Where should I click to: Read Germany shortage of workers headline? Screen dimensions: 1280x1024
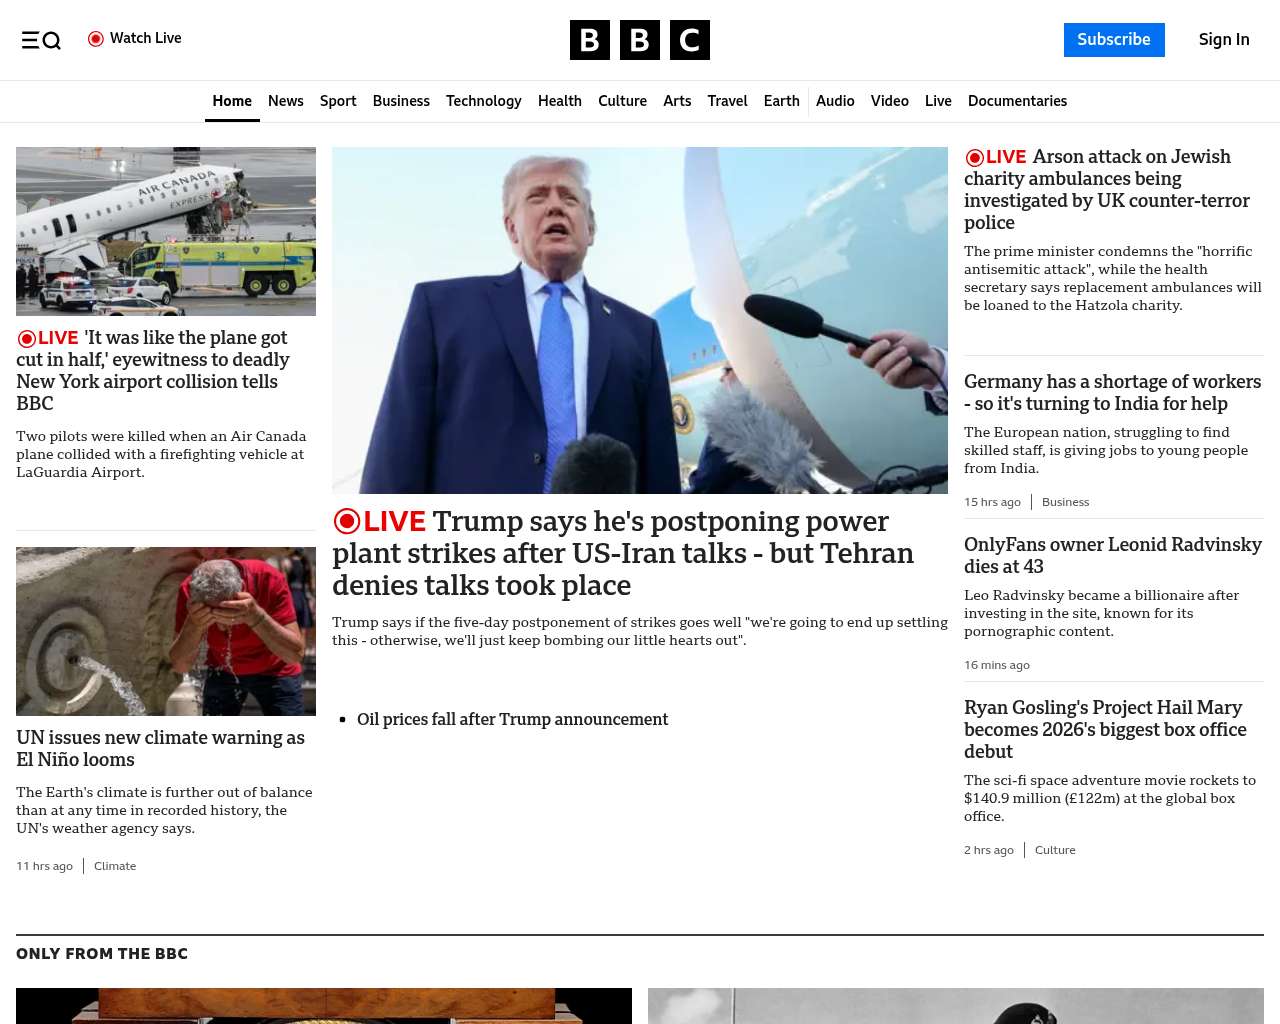(1112, 392)
